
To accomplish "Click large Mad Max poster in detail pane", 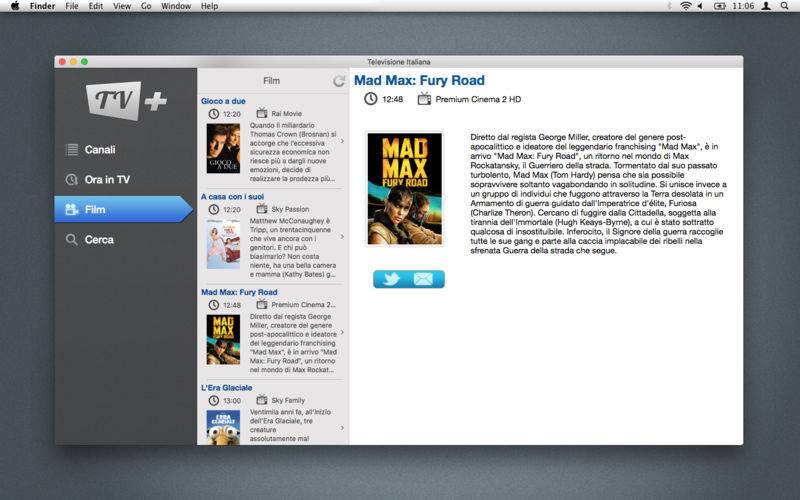I will (x=405, y=189).
